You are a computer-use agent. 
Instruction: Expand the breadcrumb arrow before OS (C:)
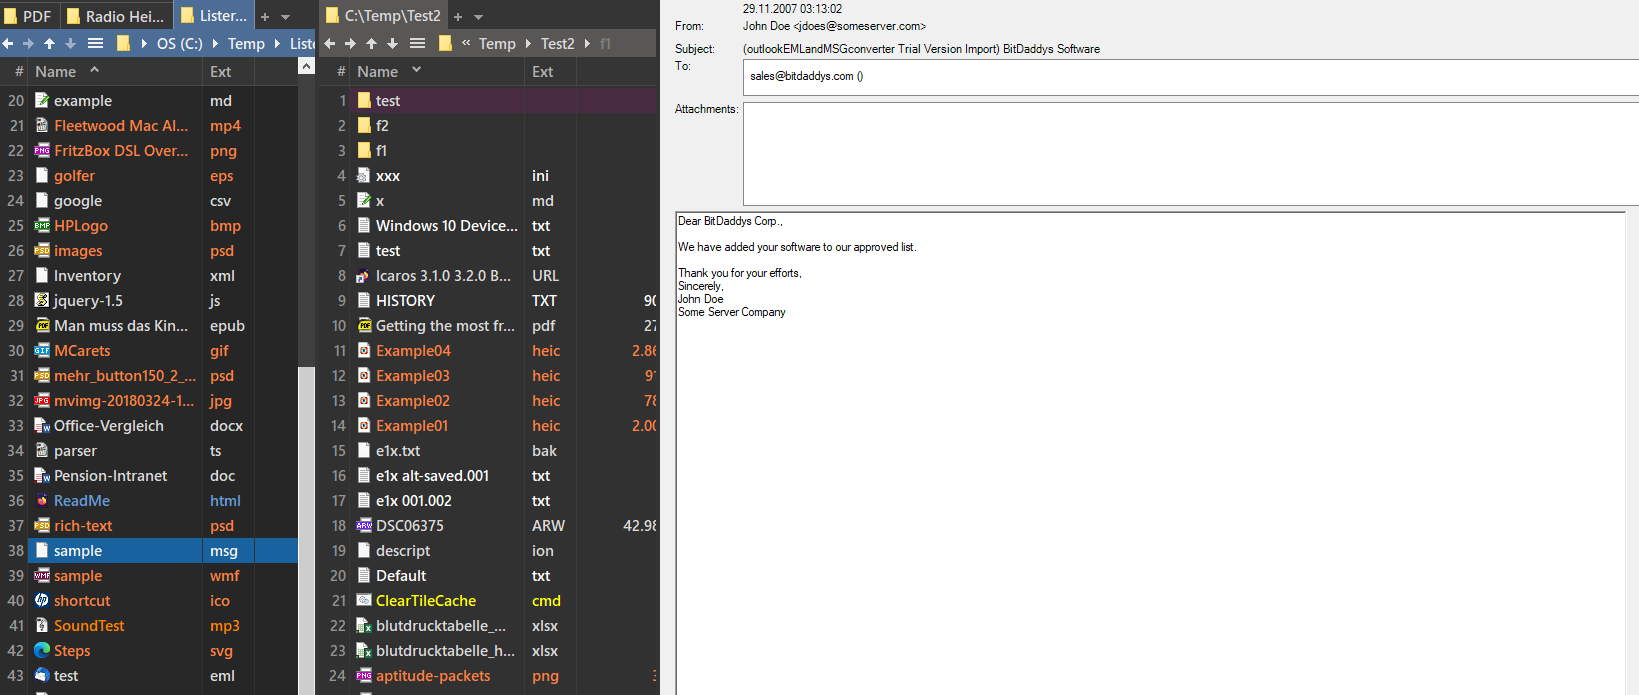[x=144, y=44]
